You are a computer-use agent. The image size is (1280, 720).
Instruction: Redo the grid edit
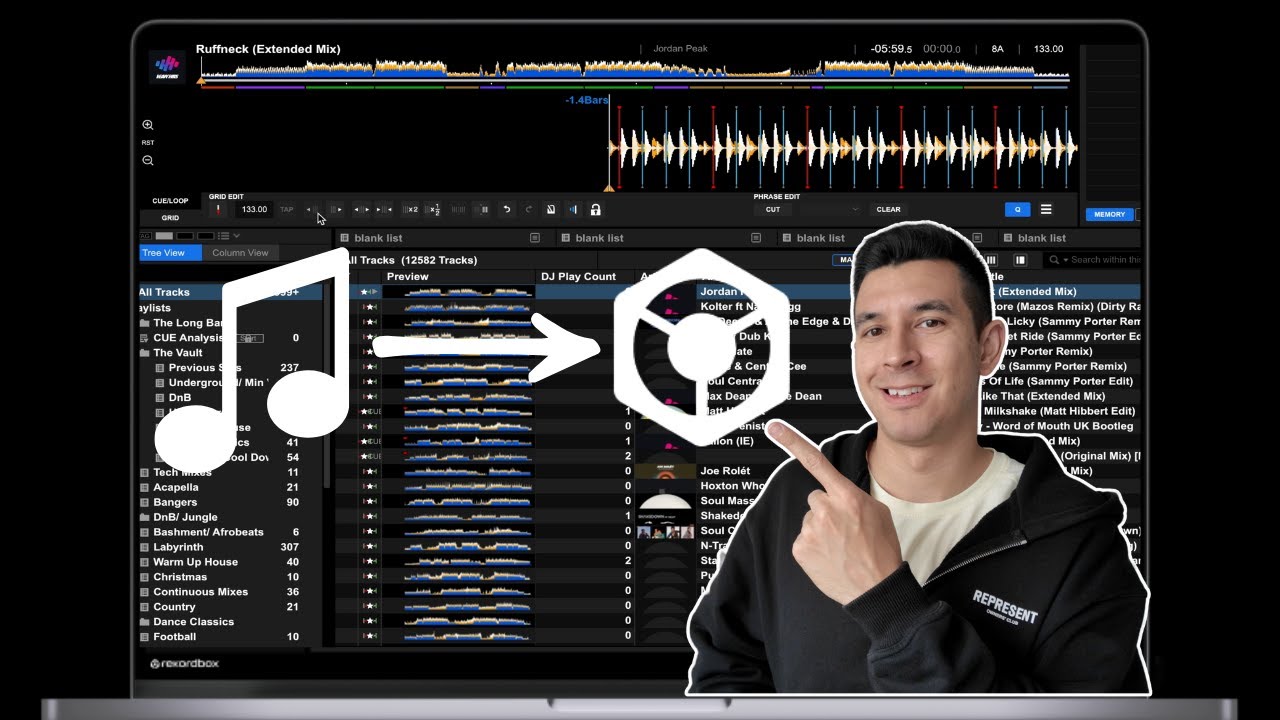(x=529, y=209)
